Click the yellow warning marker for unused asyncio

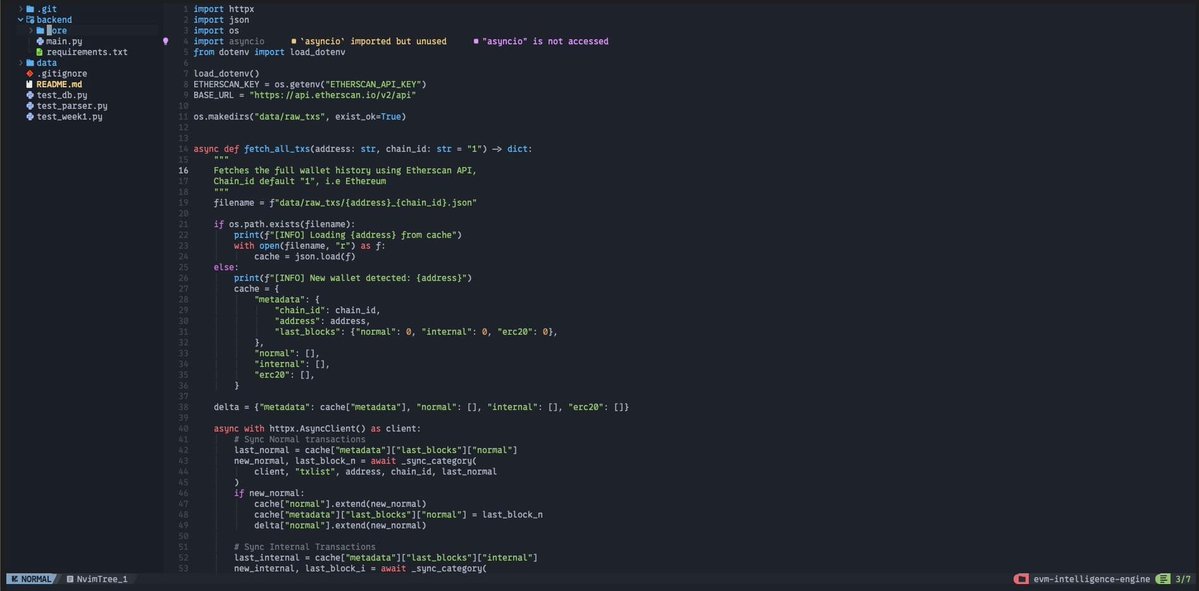coord(294,41)
